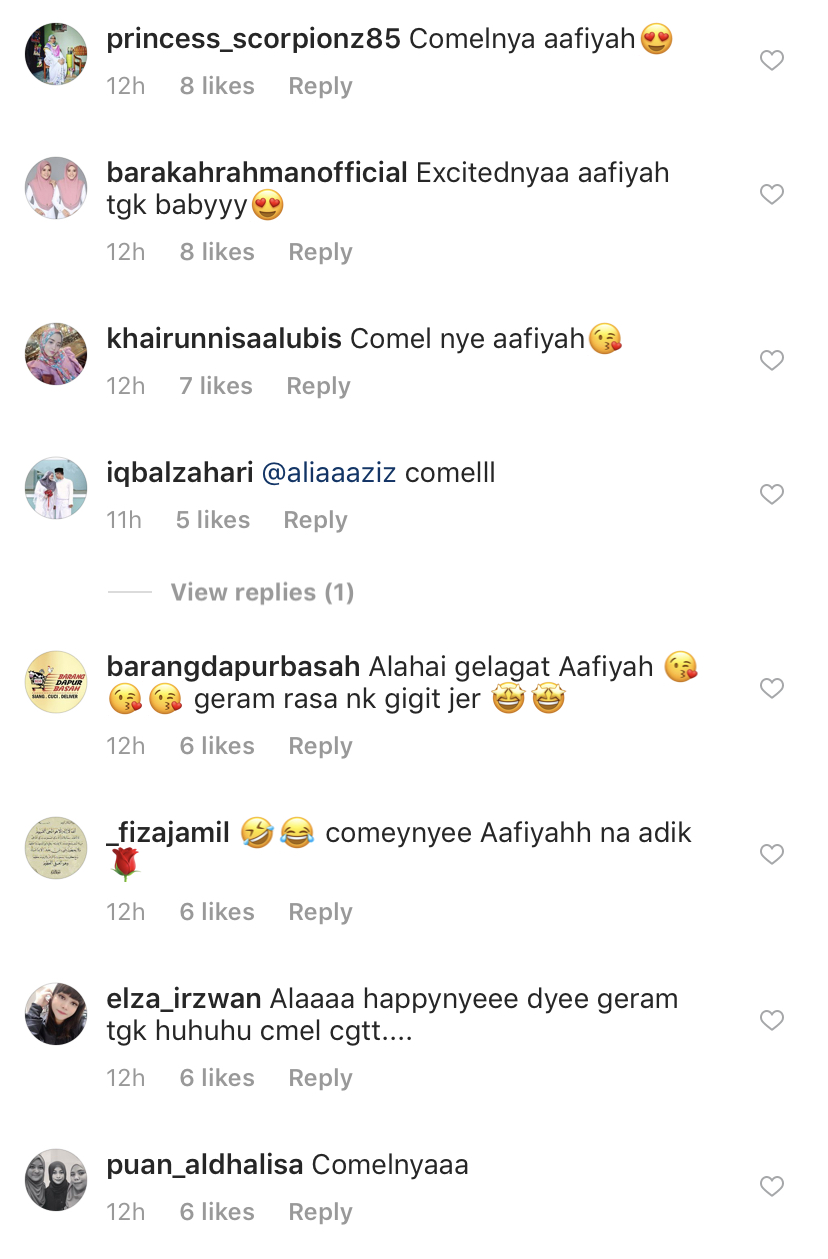Image resolution: width=828 pixels, height=1259 pixels.
Task: Open barangdapurbasah's profile avatar
Action: (x=56, y=682)
